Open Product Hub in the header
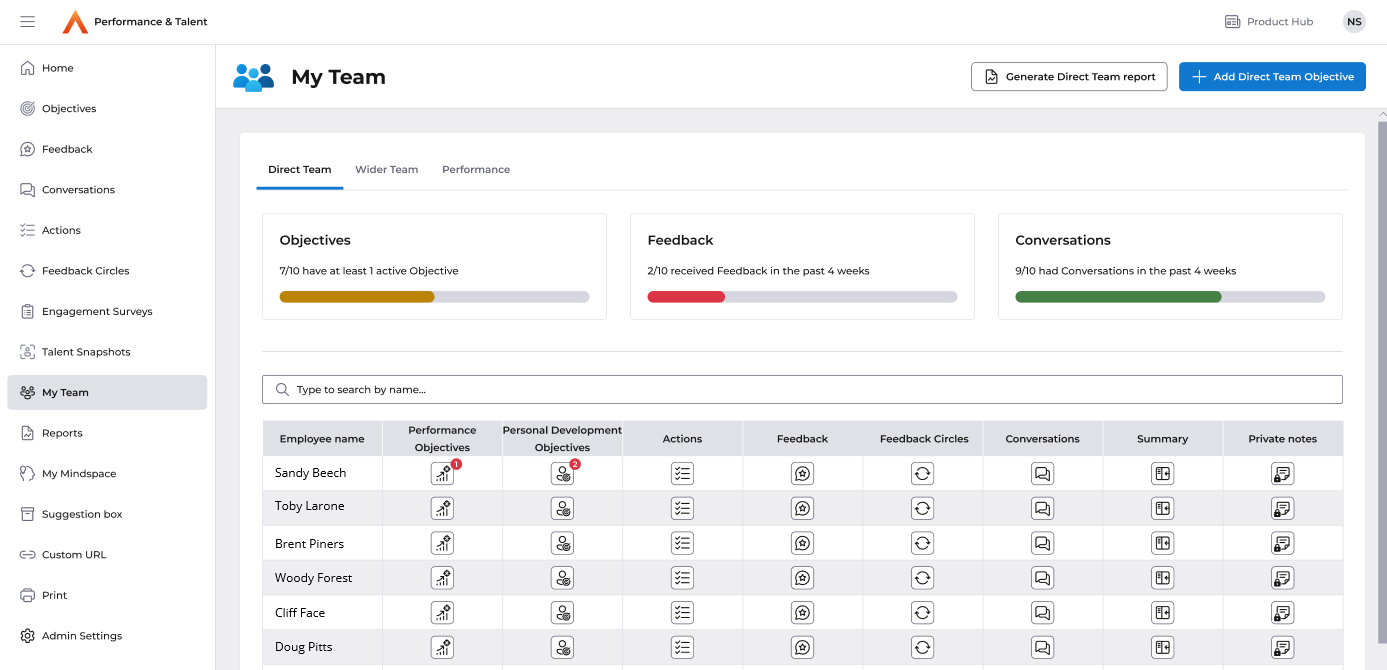The width and height of the screenshot is (1387, 670). (1269, 22)
